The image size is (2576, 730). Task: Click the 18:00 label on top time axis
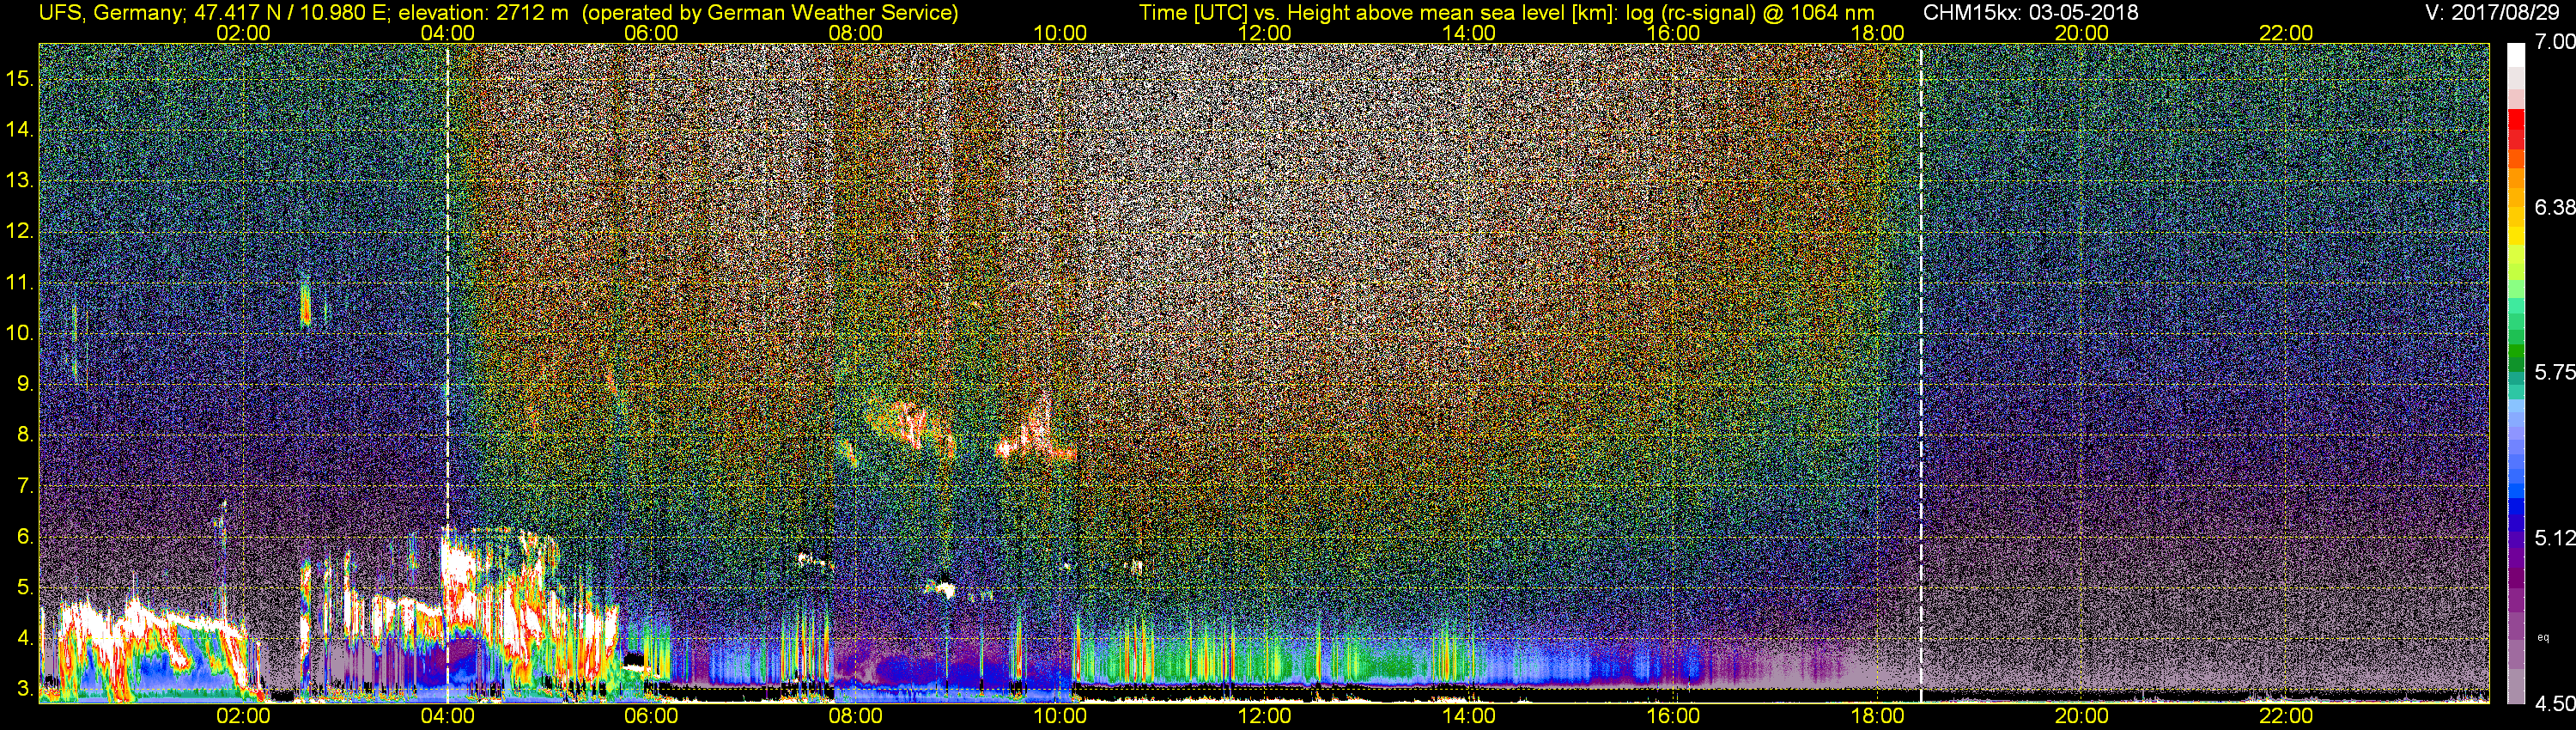pyautogui.click(x=1877, y=33)
